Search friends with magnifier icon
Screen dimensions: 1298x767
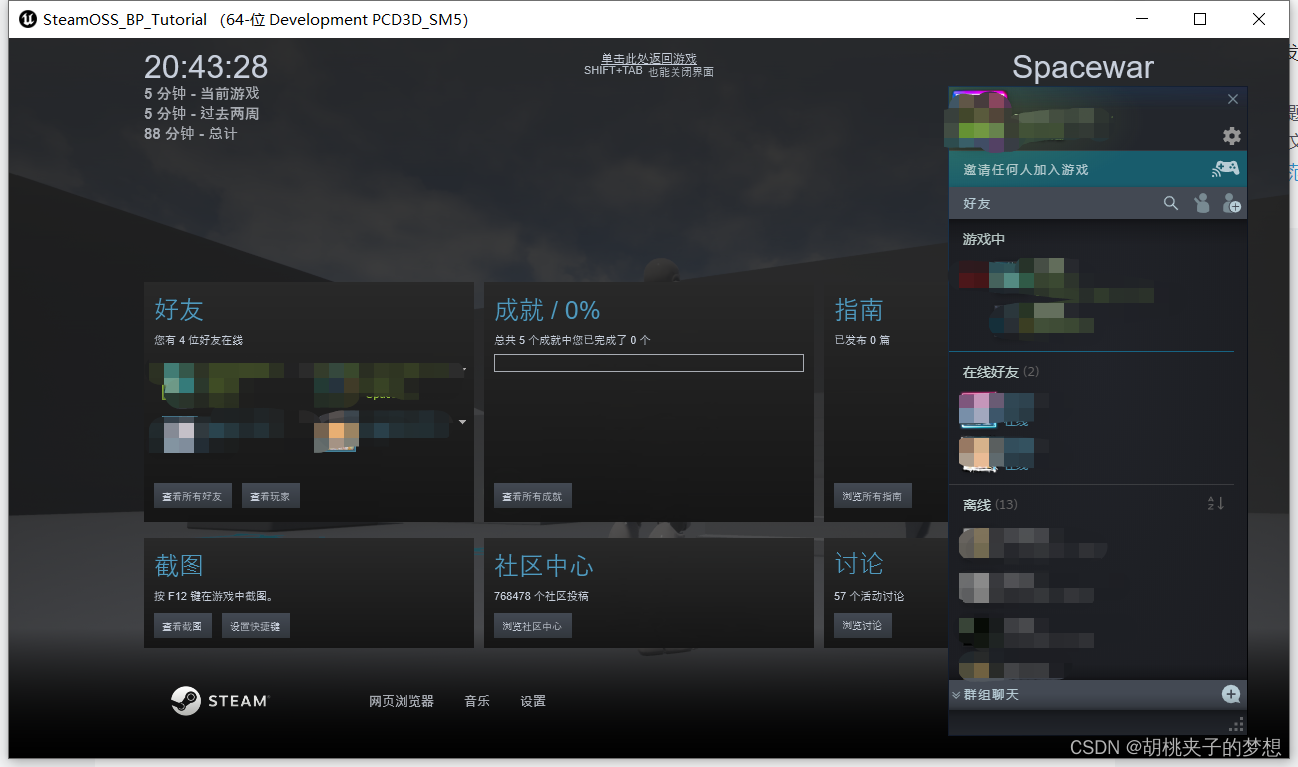point(1171,203)
